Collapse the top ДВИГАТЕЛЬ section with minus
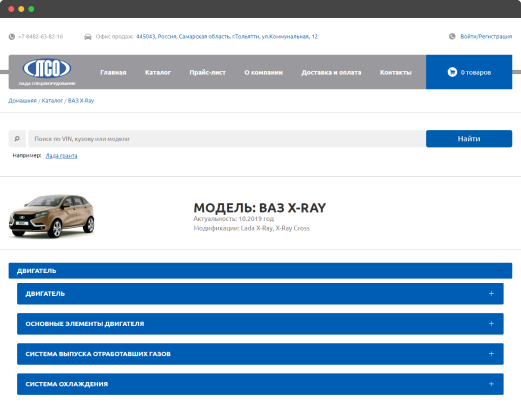Screen dimensions: 521x403 (x=499, y=271)
